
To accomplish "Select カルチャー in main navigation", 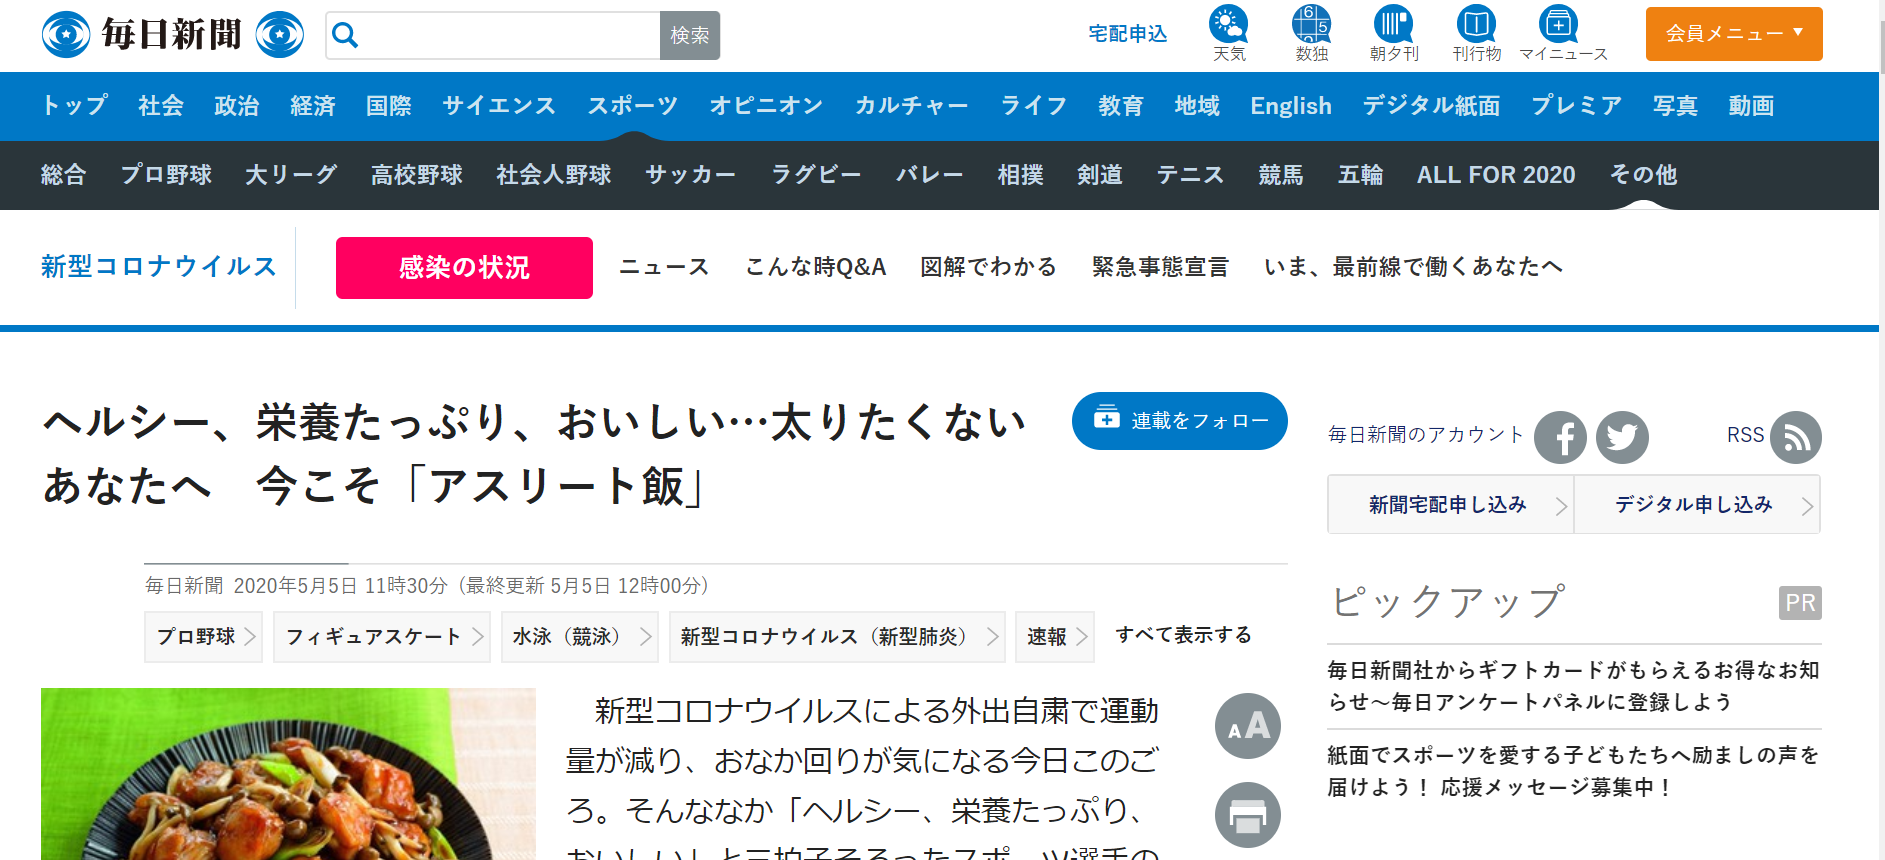I will pyautogui.click(x=912, y=106).
